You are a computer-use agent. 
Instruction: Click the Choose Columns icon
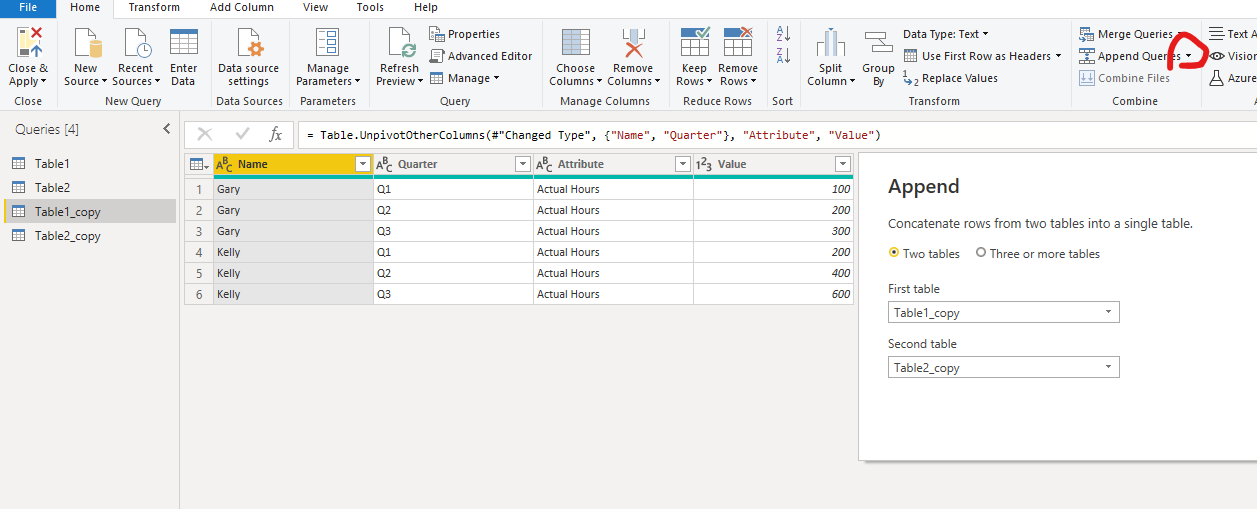click(x=575, y=43)
